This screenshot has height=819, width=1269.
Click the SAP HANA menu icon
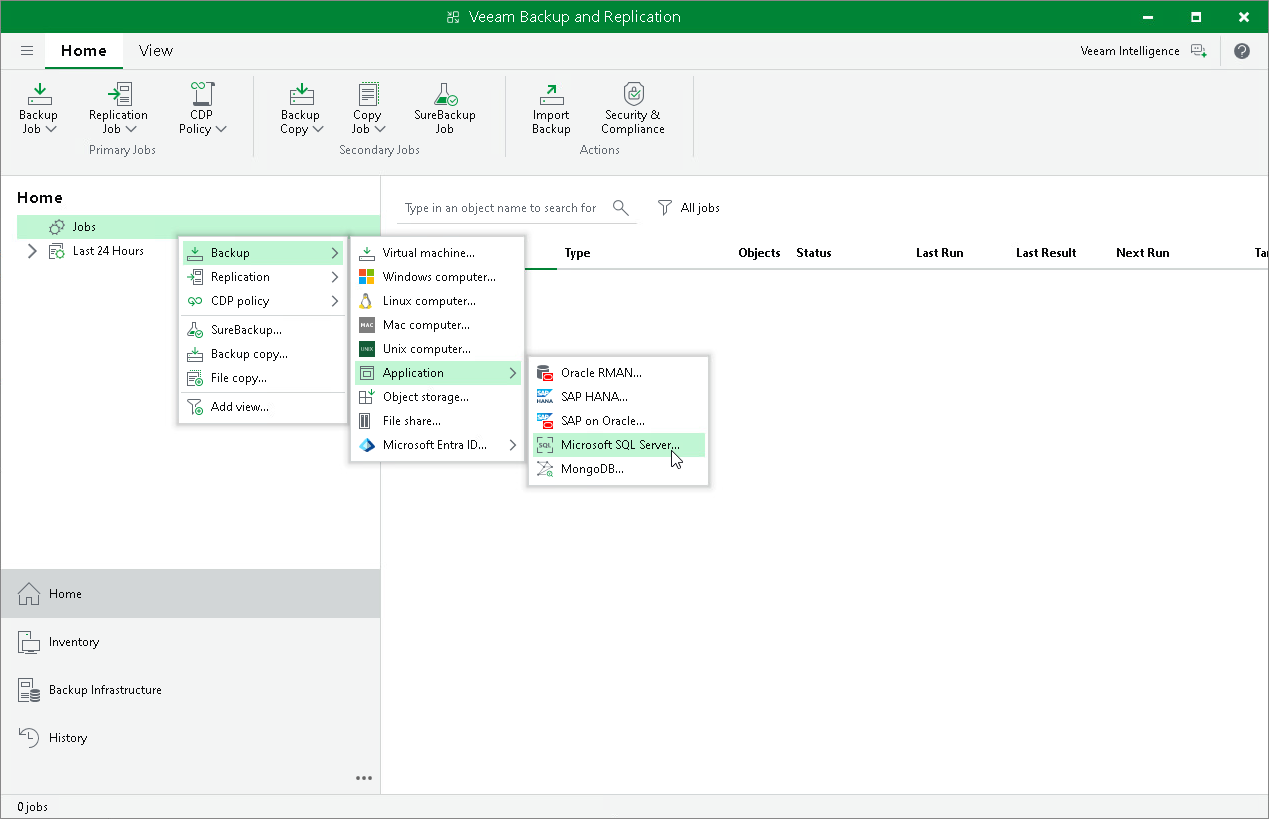[545, 397]
